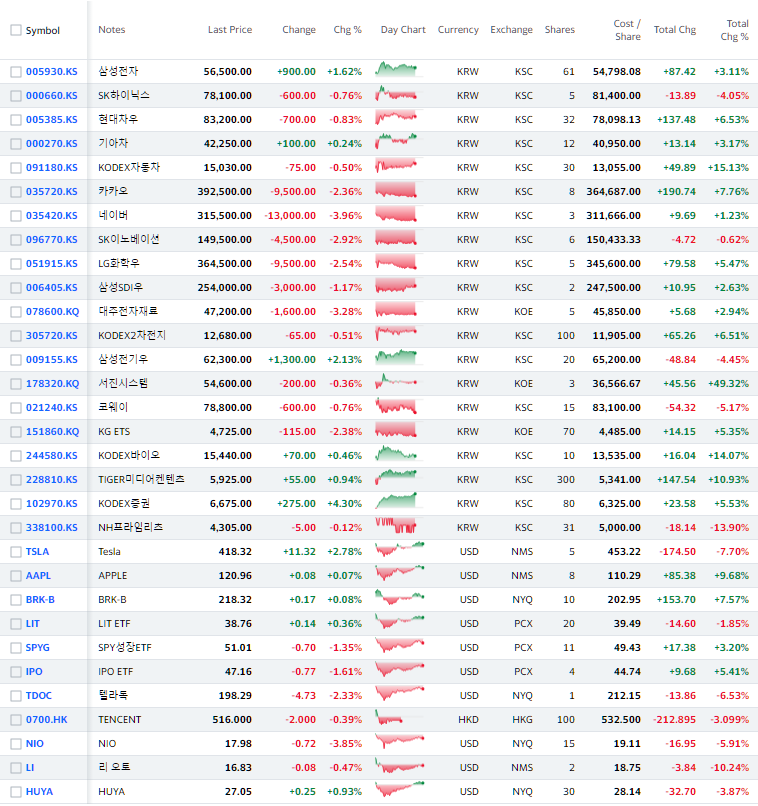This screenshot has width=758, height=806.
Task: Click the note "APPLE"
Action: coord(113,576)
